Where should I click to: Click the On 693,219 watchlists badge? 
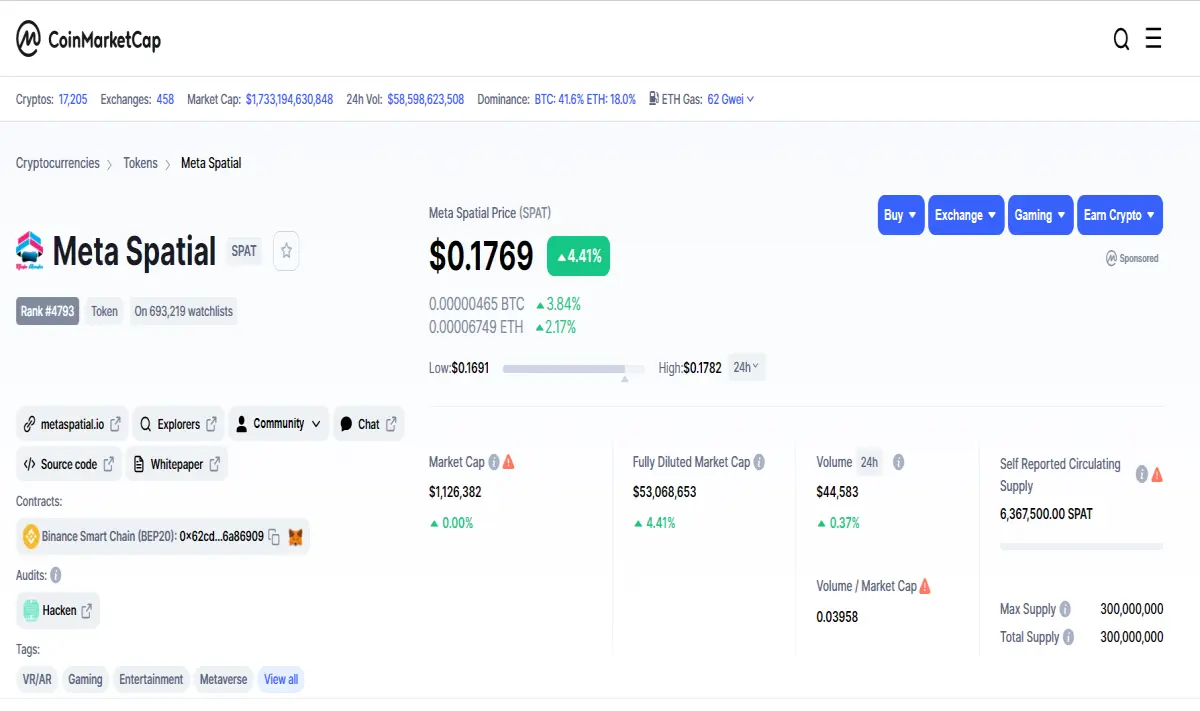click(x=184, y=311)
